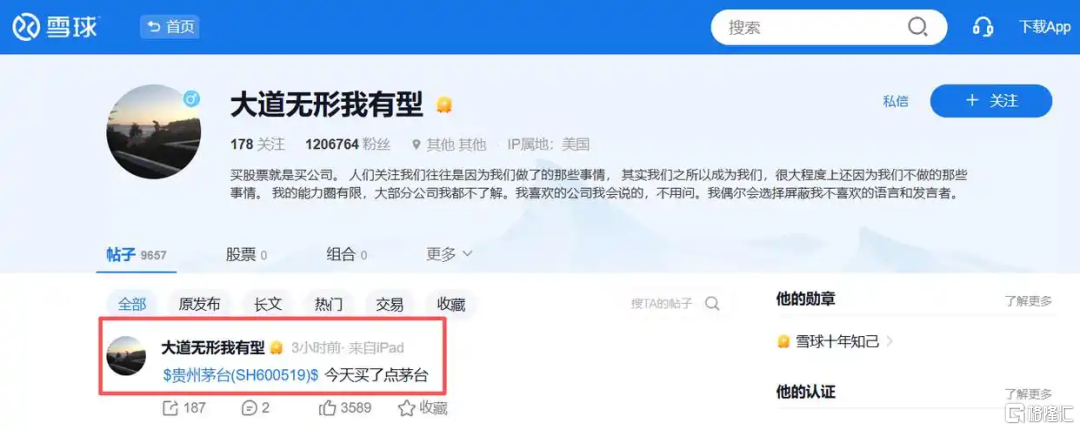Click the large profile avatar photo
Image resolution: width=1080 pixels, height=430 pixels.
click(x=154, y=132)
